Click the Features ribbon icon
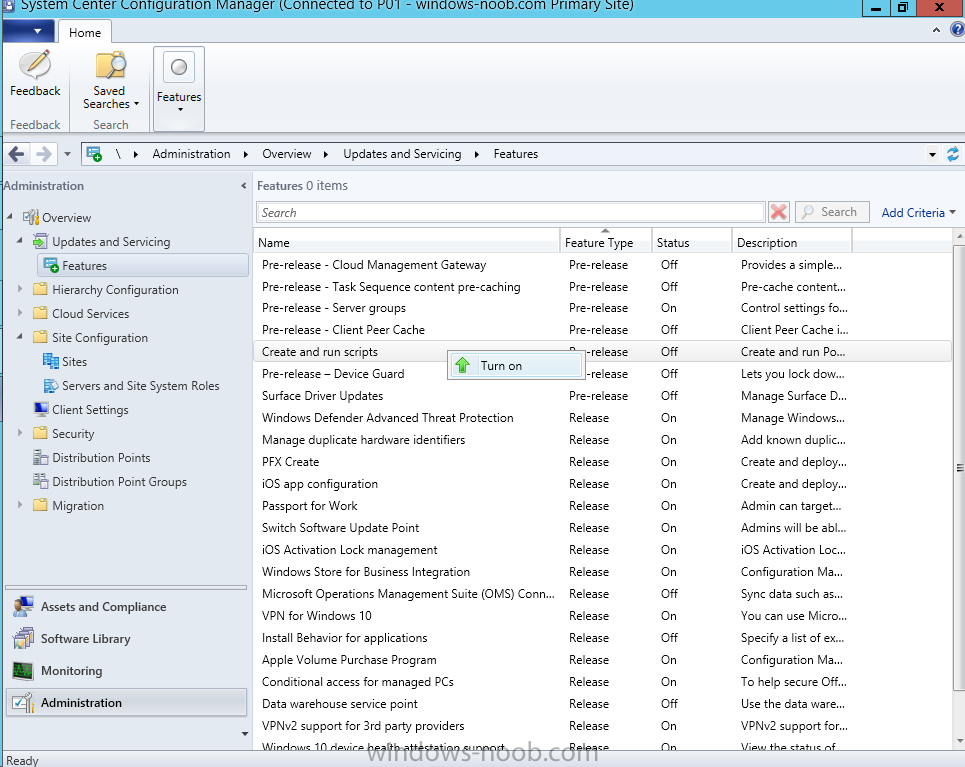The width and height of the screenshot is (965, 767). click(178, 67)
